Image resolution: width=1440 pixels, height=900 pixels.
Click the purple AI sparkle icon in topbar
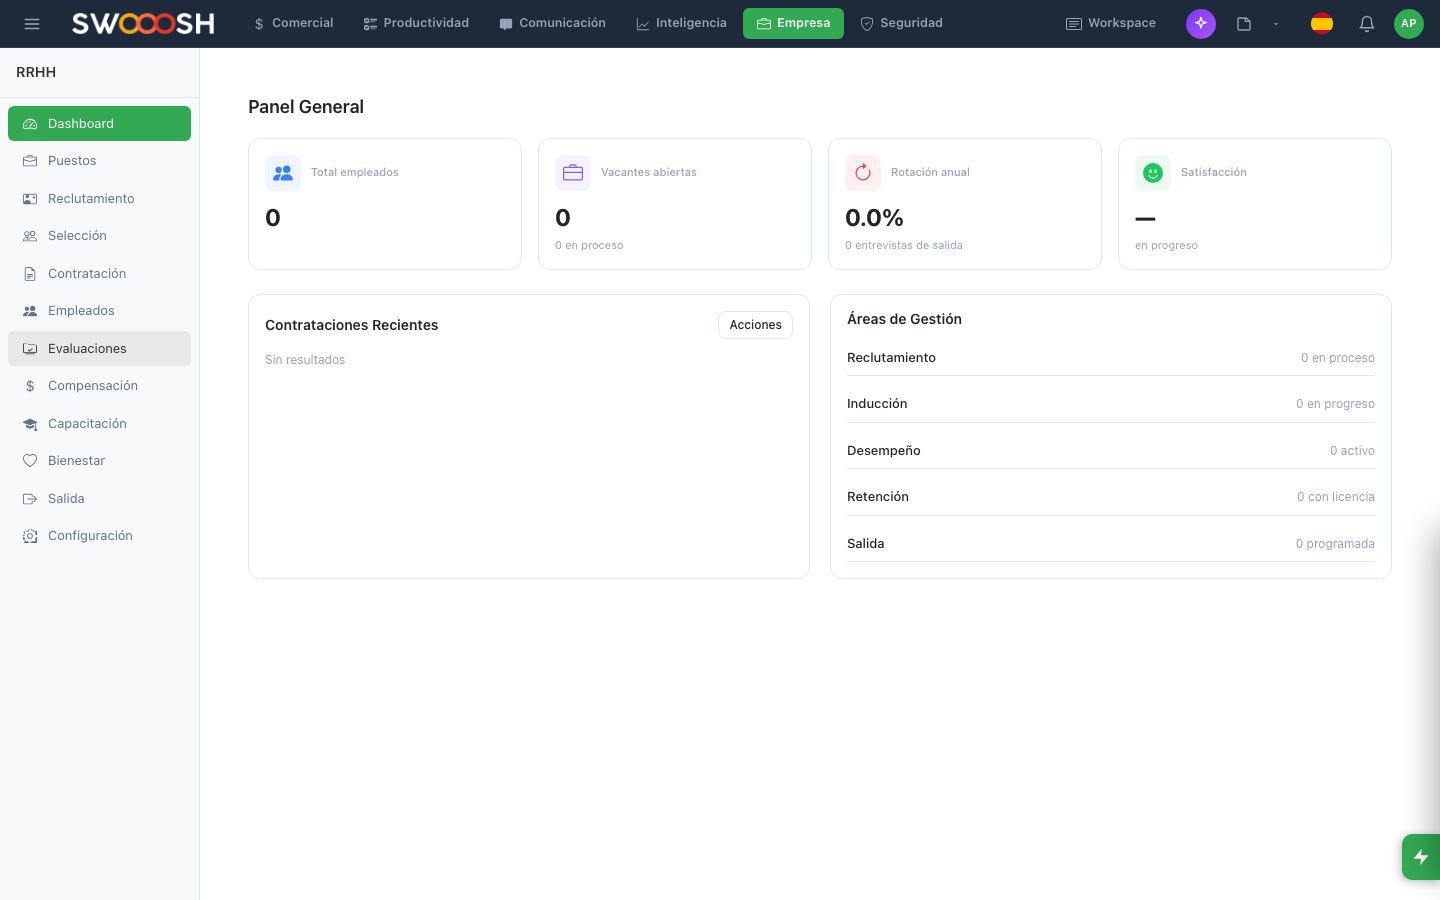click(x=1201, y=23)
